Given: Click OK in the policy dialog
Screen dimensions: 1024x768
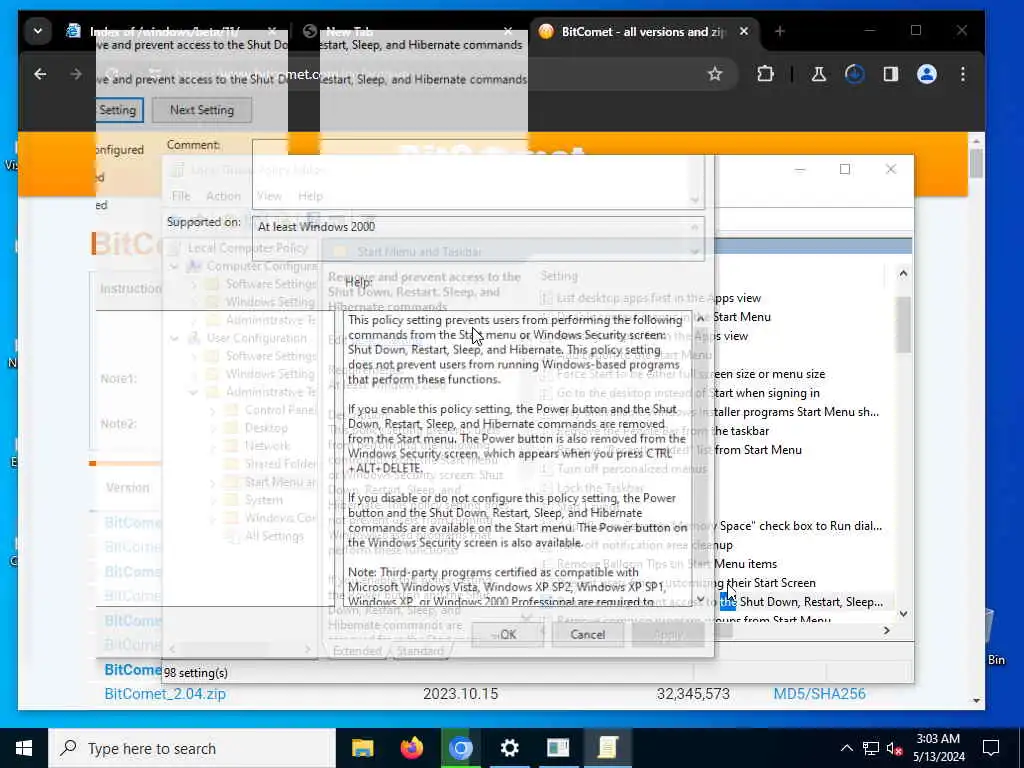Looking at the screenshot, I should coord(507,634).
